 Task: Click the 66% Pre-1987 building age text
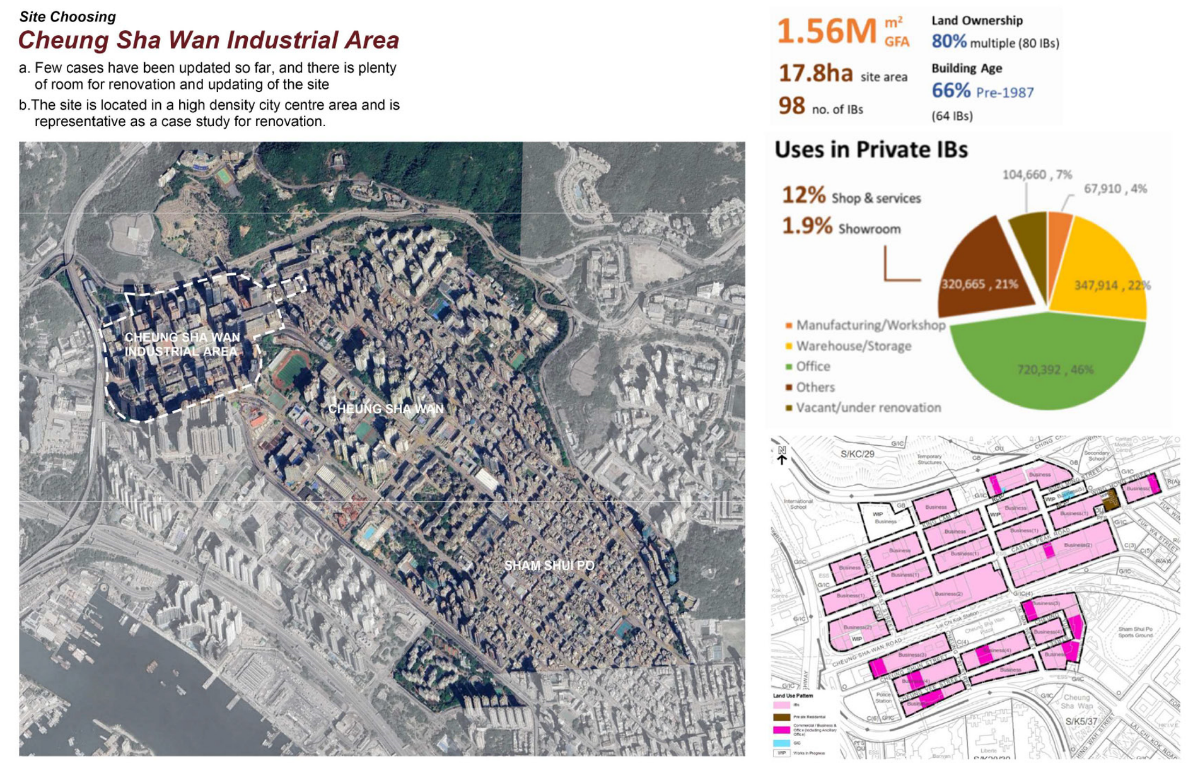coord(982,91)
